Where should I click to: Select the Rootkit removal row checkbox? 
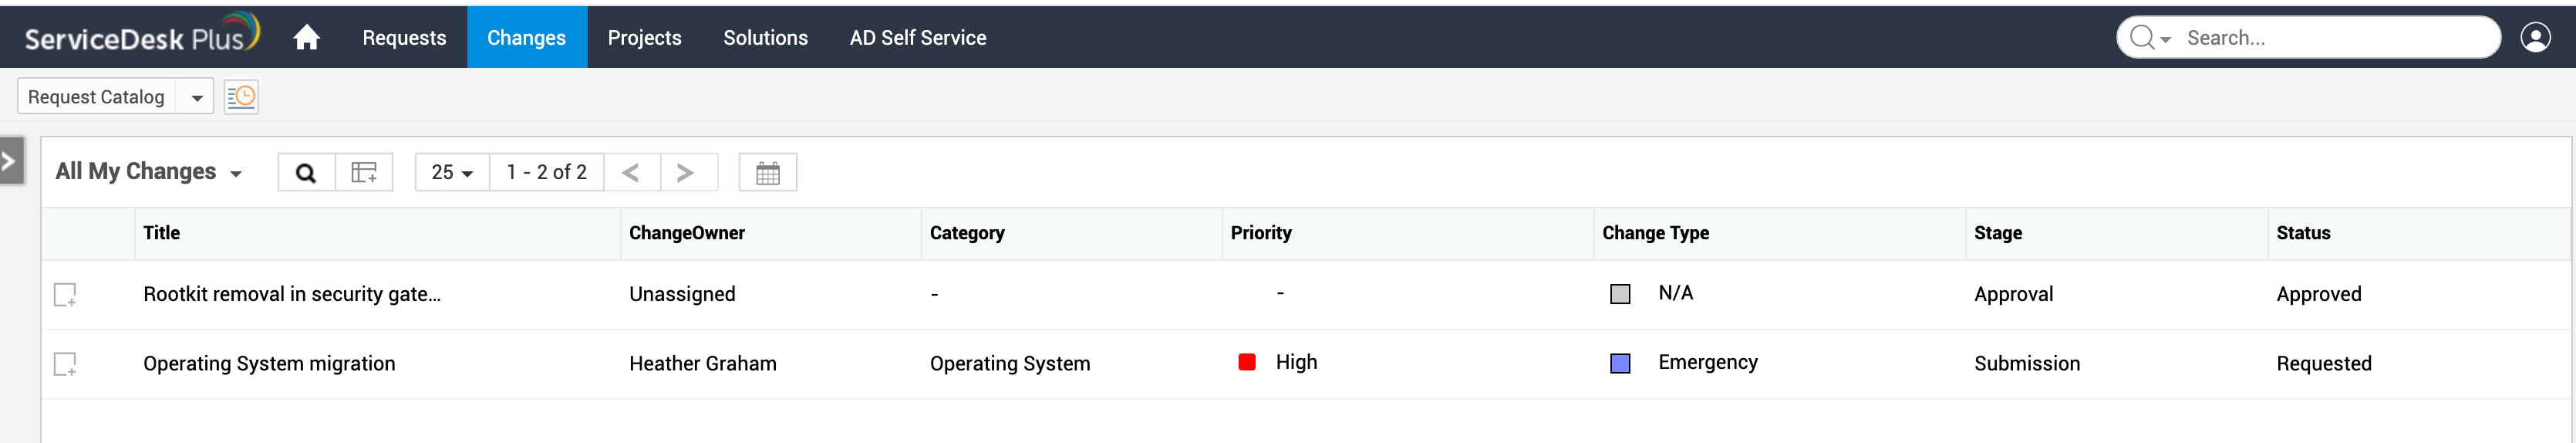(x=65, y=294)
